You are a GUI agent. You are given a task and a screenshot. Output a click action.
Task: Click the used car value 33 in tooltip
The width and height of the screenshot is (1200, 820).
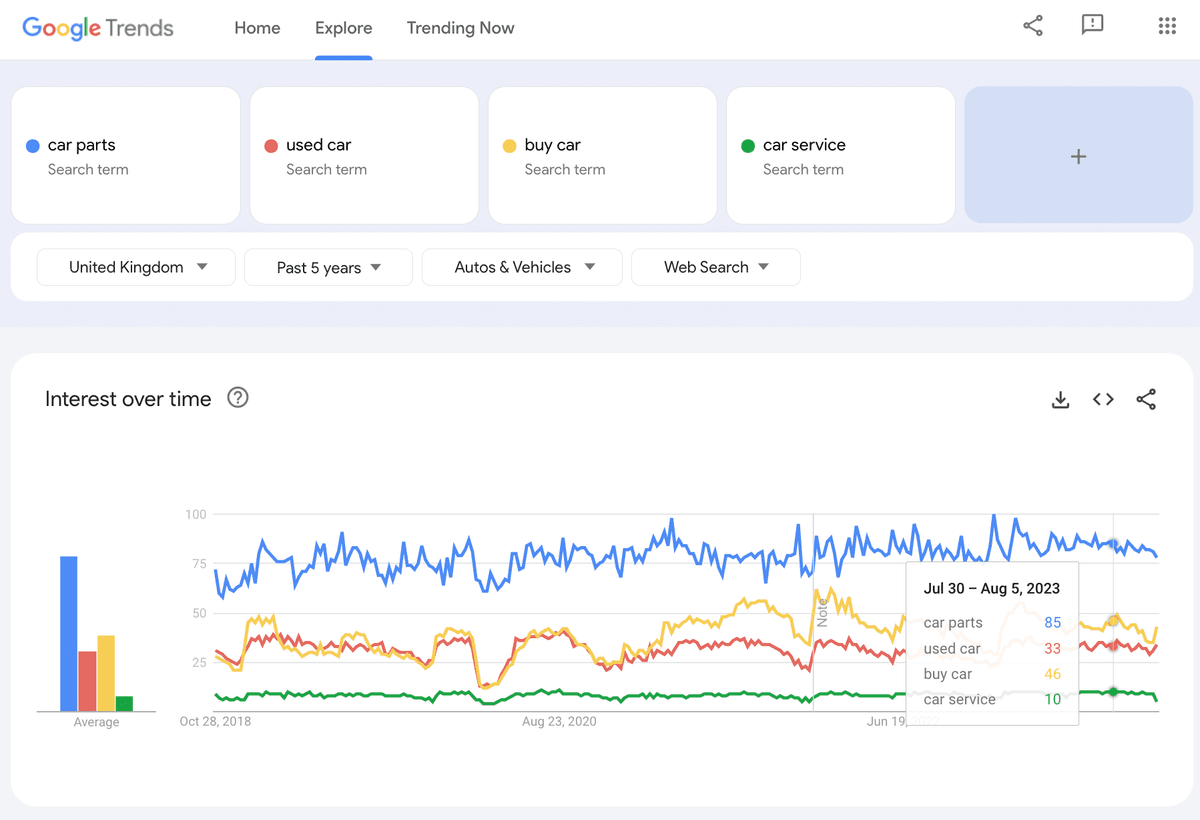point(1052,648)
